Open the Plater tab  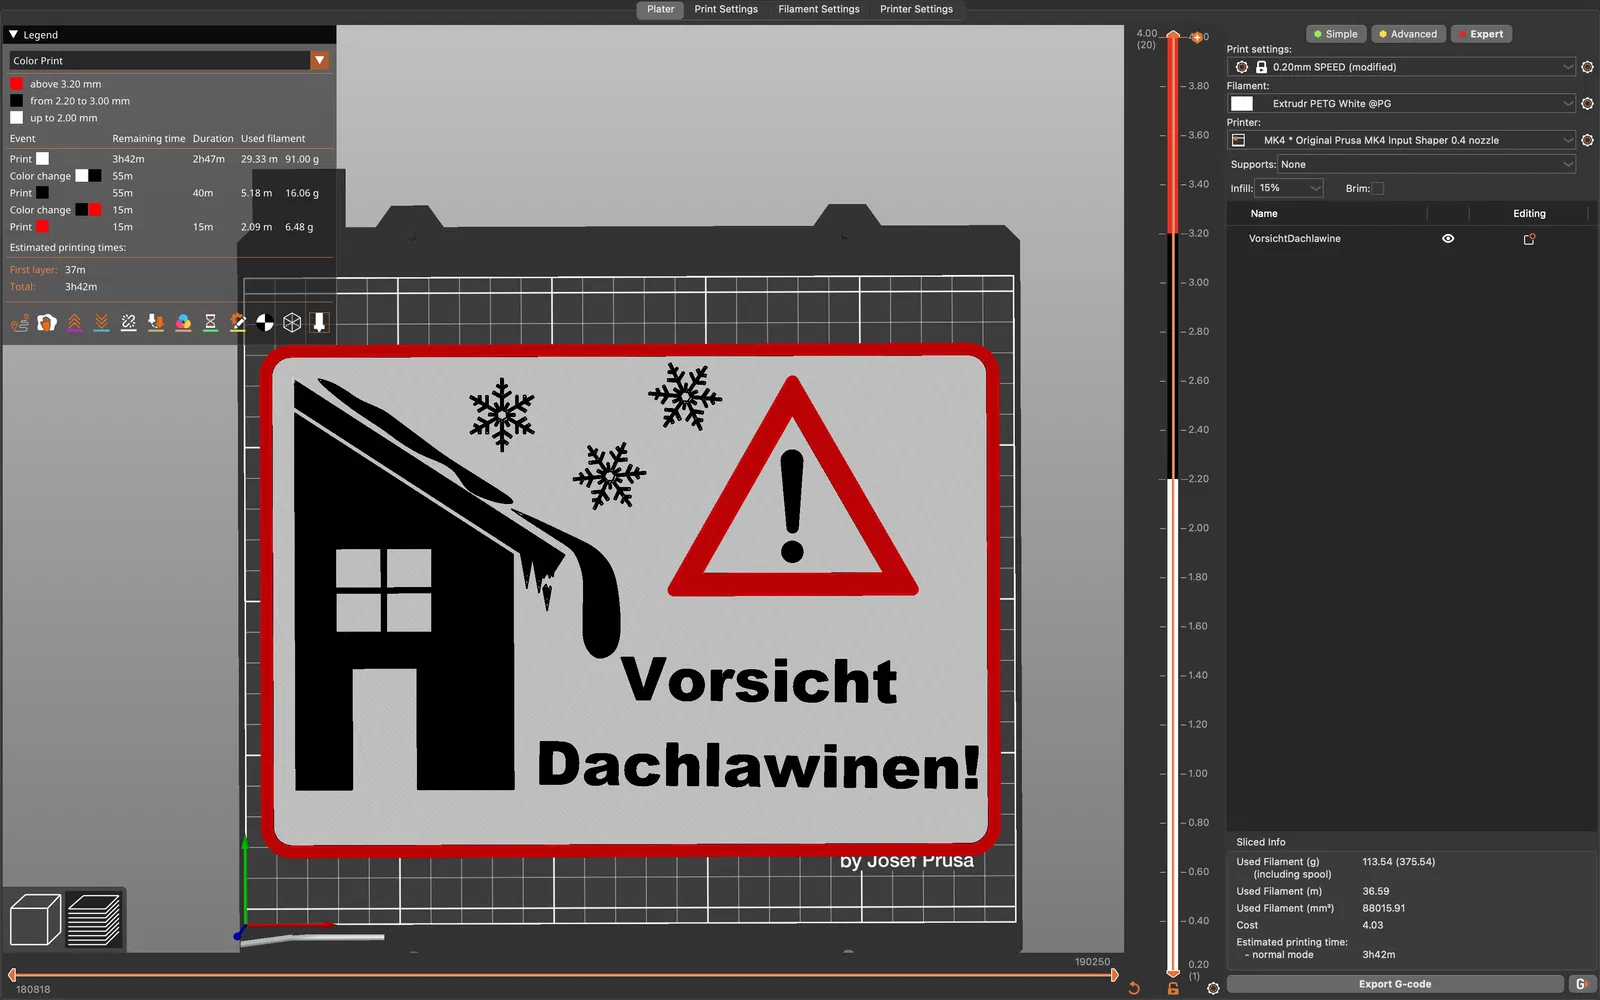660,9
